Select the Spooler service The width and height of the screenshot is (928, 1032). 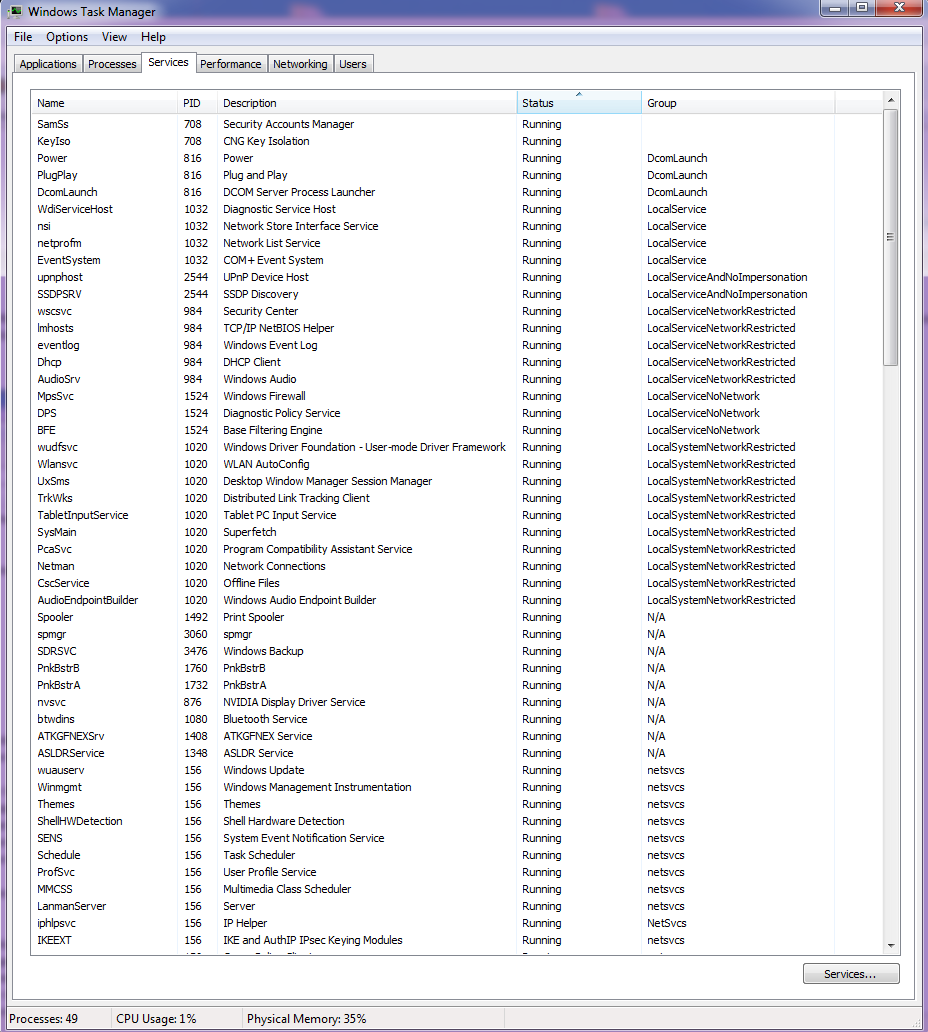point(456,617)
